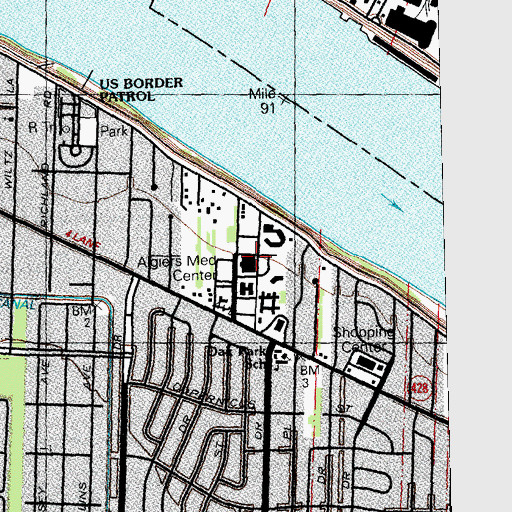
Task: Select the "BM 3" benchmark label
Action: coord(309,376)
